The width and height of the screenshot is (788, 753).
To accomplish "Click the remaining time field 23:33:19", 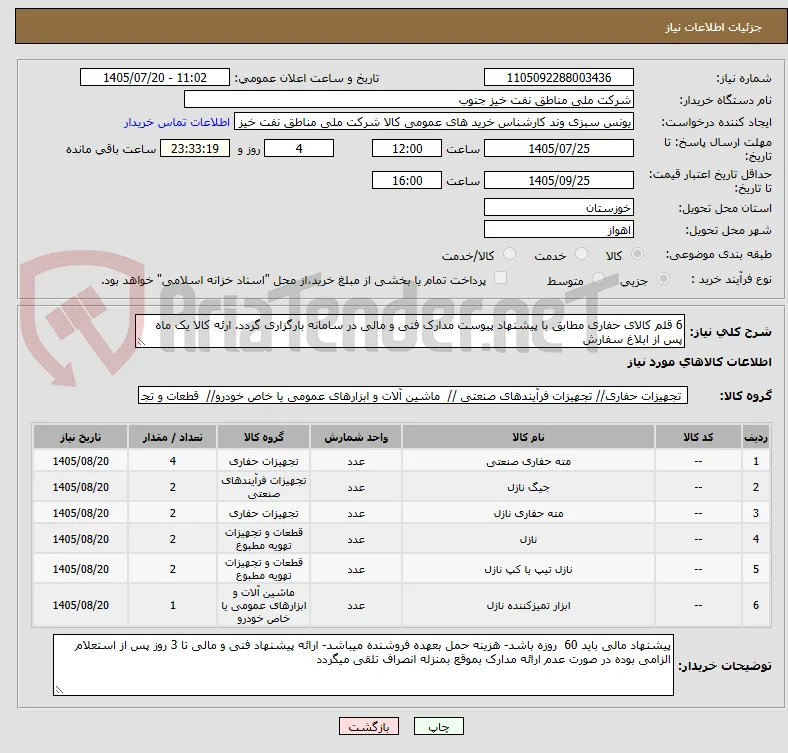I will coord(194,148).
